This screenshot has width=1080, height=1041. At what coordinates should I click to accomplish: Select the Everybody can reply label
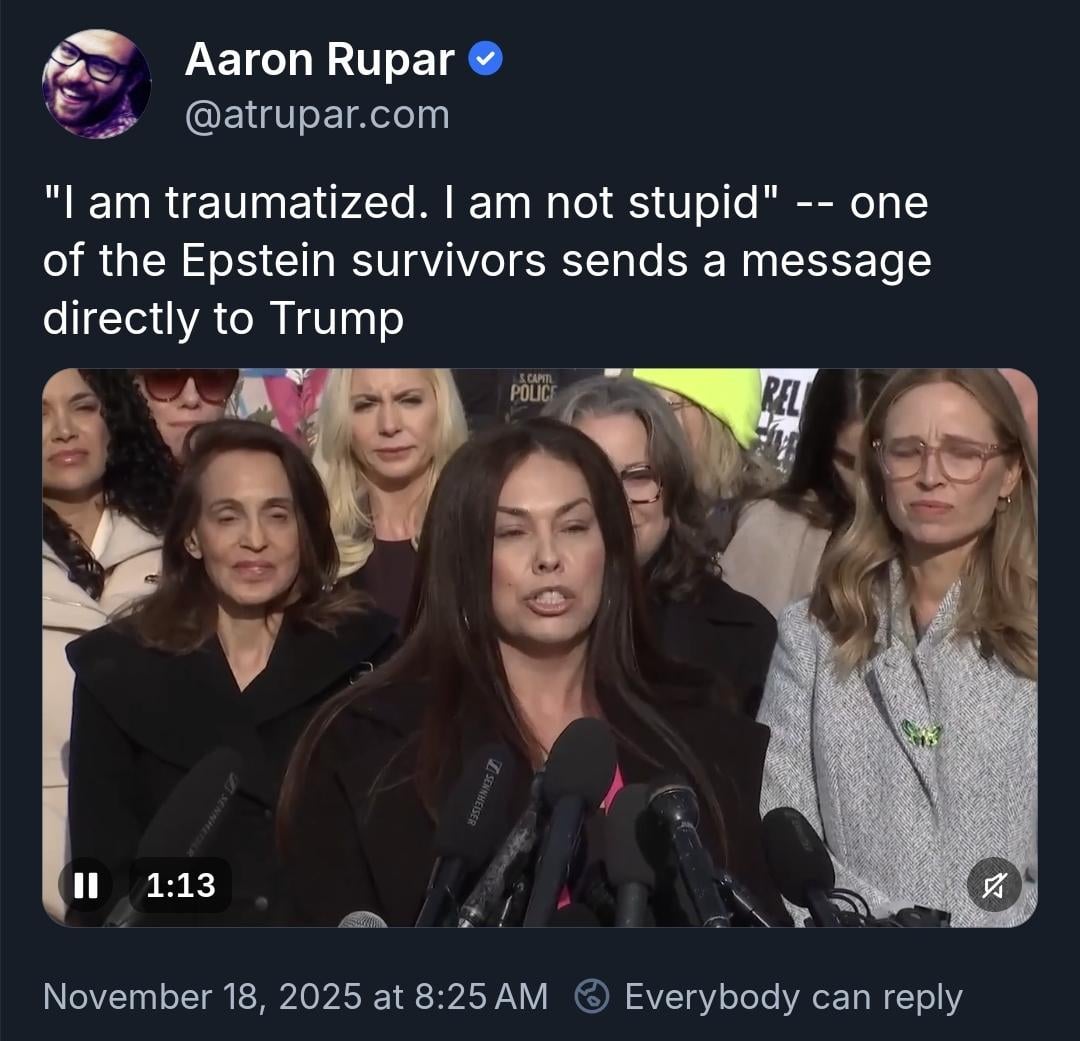pos(793,997)
